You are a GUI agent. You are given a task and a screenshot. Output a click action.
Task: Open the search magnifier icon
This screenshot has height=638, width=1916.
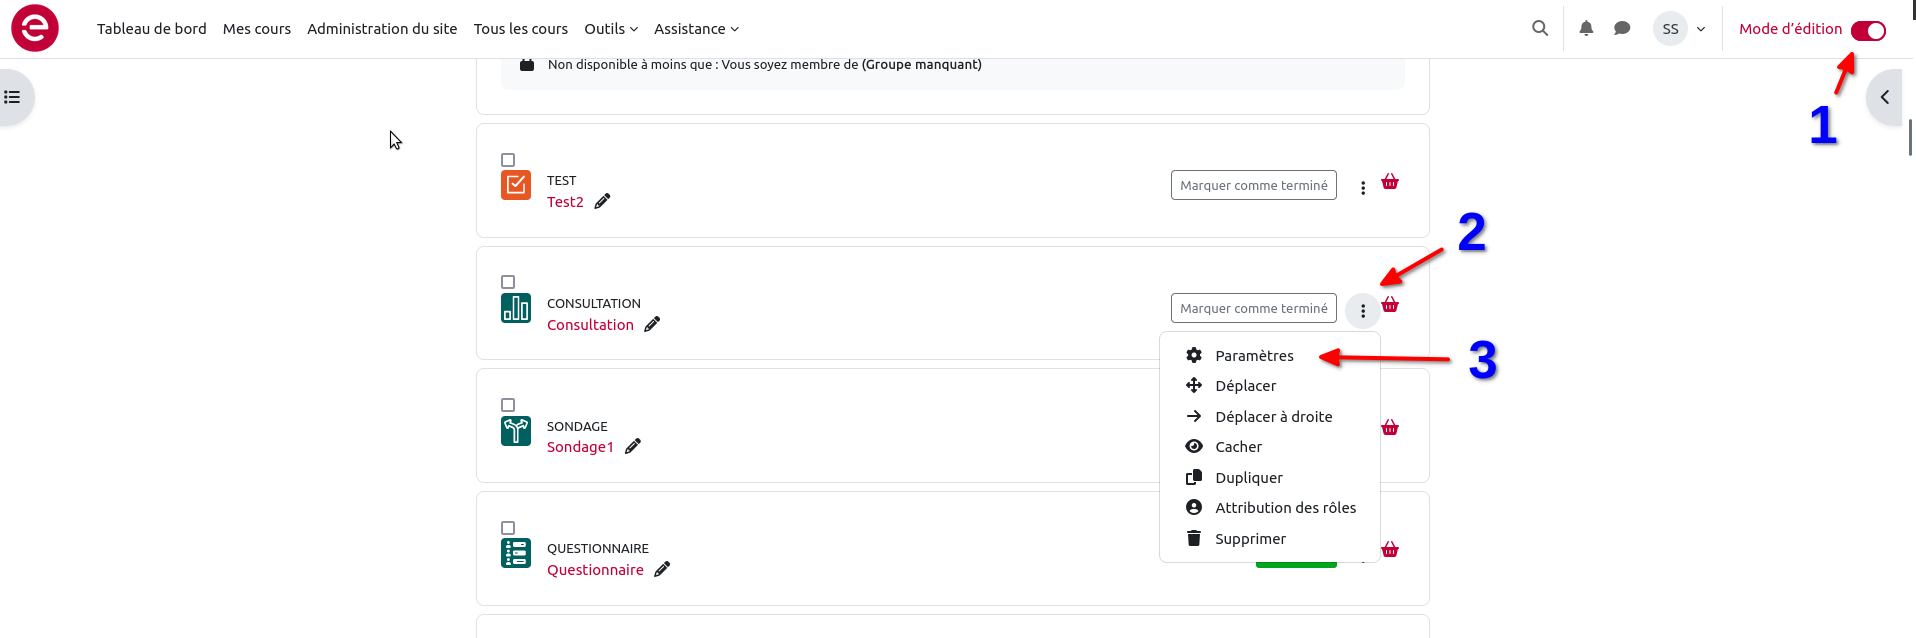tap(1540, 28)
